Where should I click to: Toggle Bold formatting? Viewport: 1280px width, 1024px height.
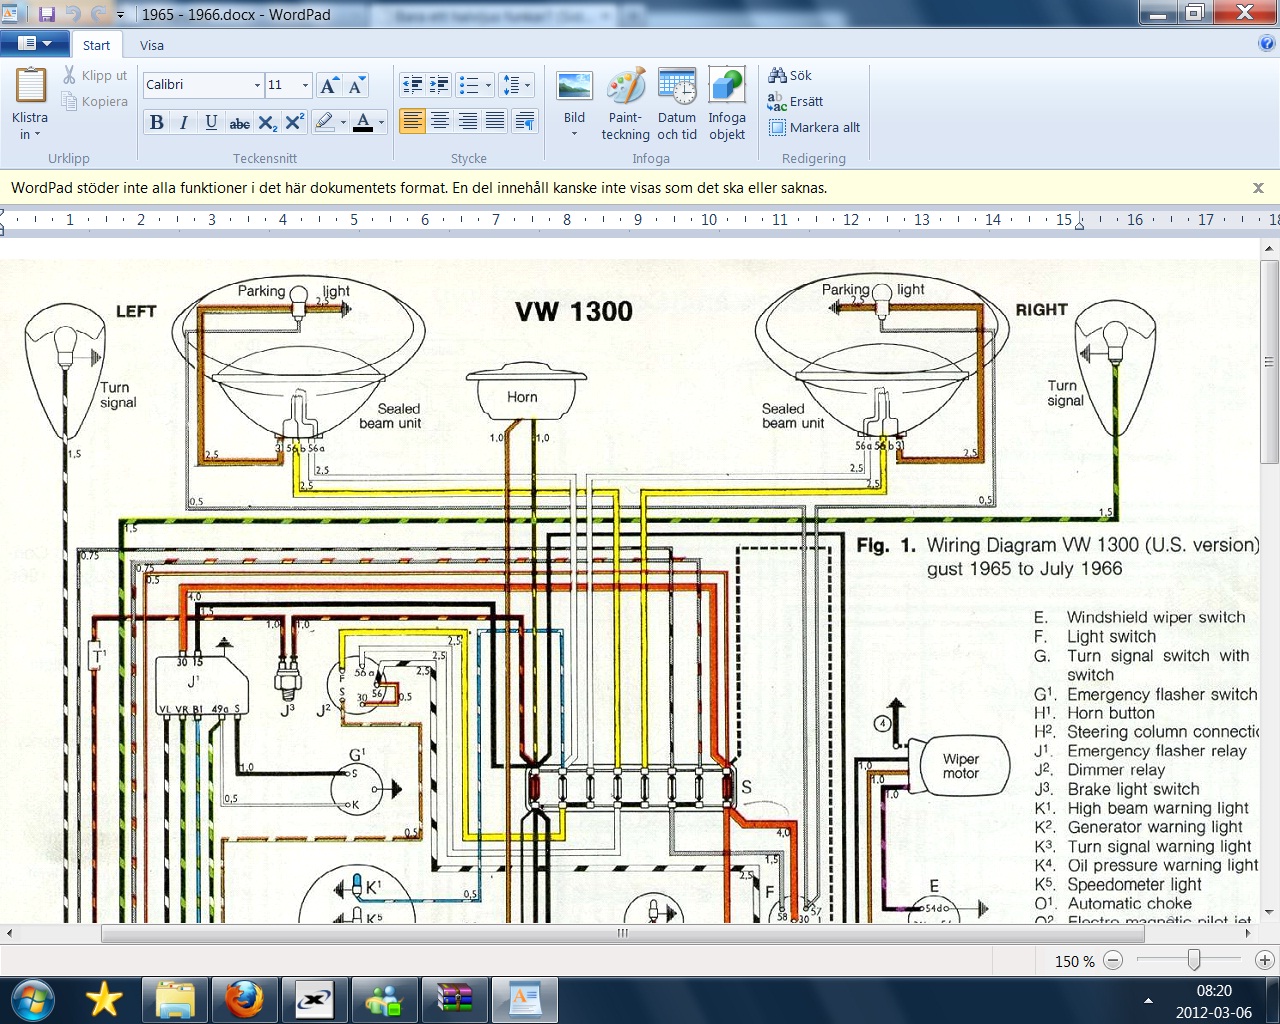(x=157, y=122)
